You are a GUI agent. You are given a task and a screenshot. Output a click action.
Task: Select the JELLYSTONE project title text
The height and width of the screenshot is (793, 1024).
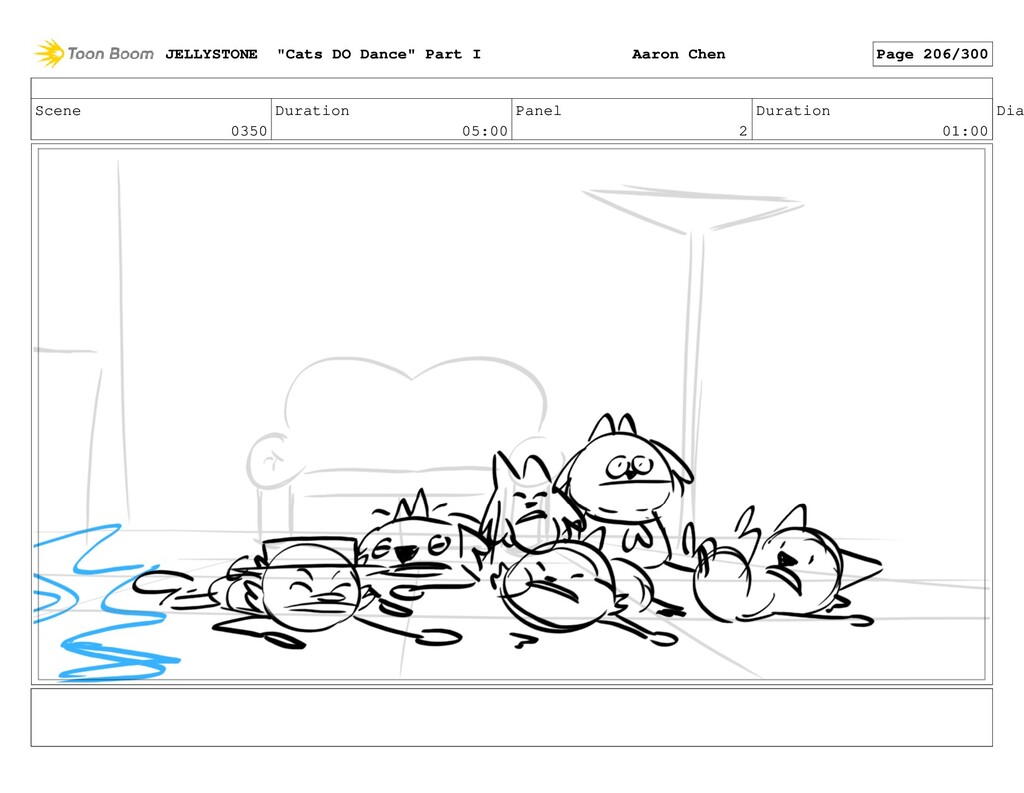(x=211, y=54)
